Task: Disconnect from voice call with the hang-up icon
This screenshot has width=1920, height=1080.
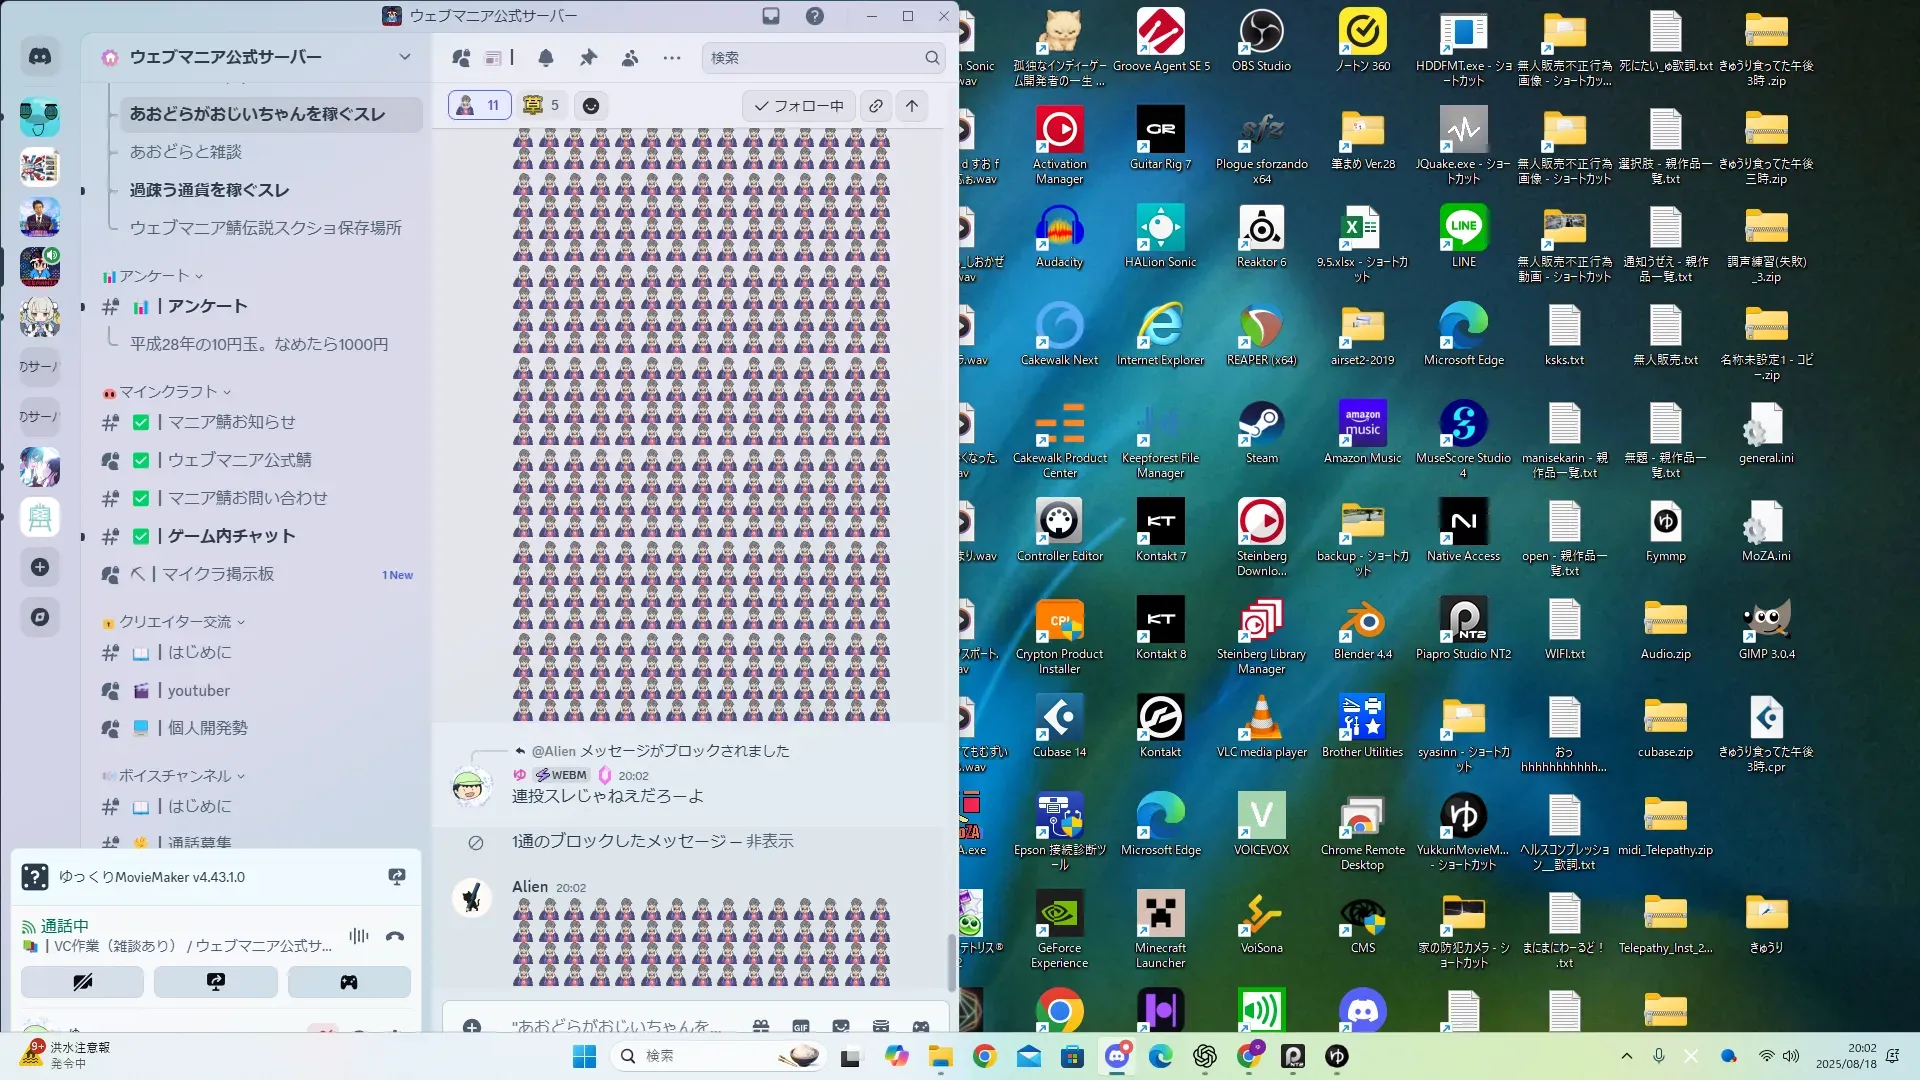Action: (x=395, y=936)
